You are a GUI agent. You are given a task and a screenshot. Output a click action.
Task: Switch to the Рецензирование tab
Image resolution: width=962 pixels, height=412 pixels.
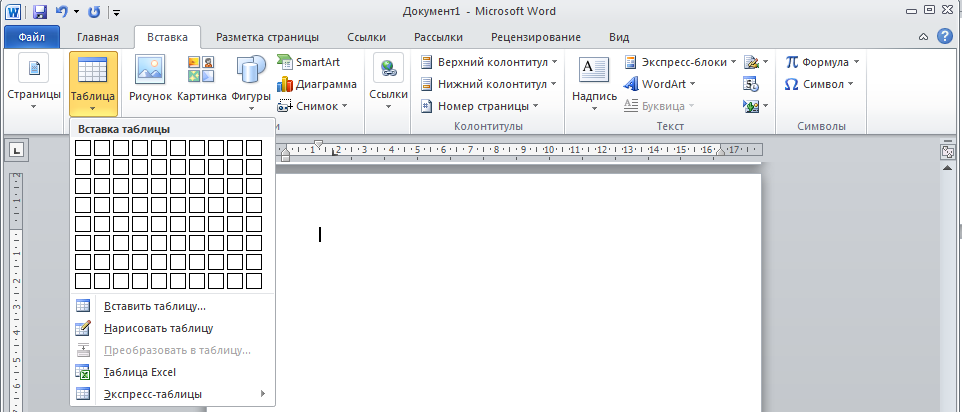click(536, 37)
